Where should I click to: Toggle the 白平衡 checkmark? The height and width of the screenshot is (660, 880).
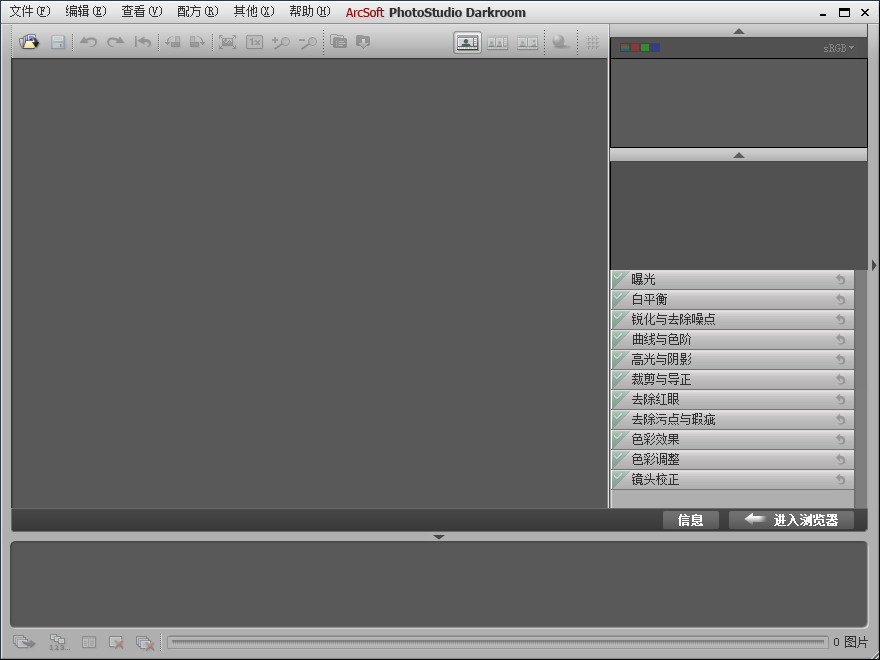tap(620, 299)
